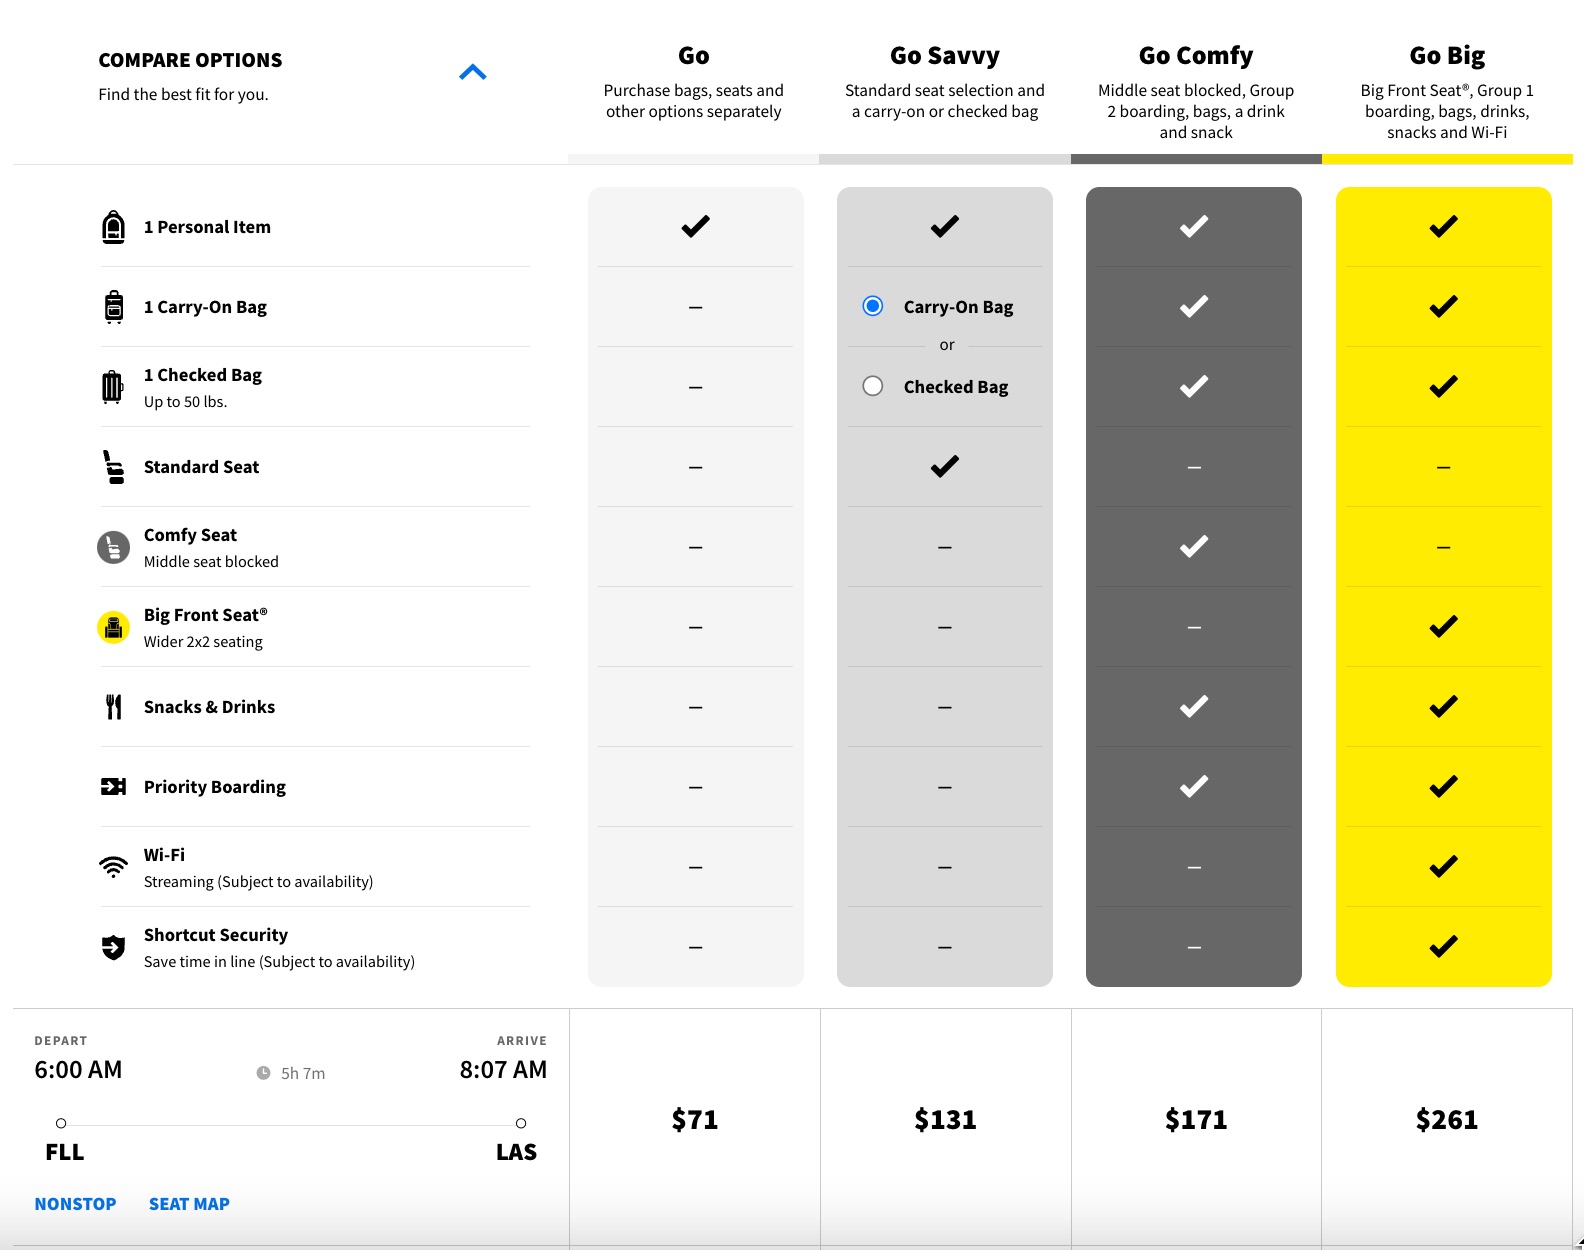Collapse the Compare Options section chevron
This screenshot has width=1584, height=1250.
point(473,72)
